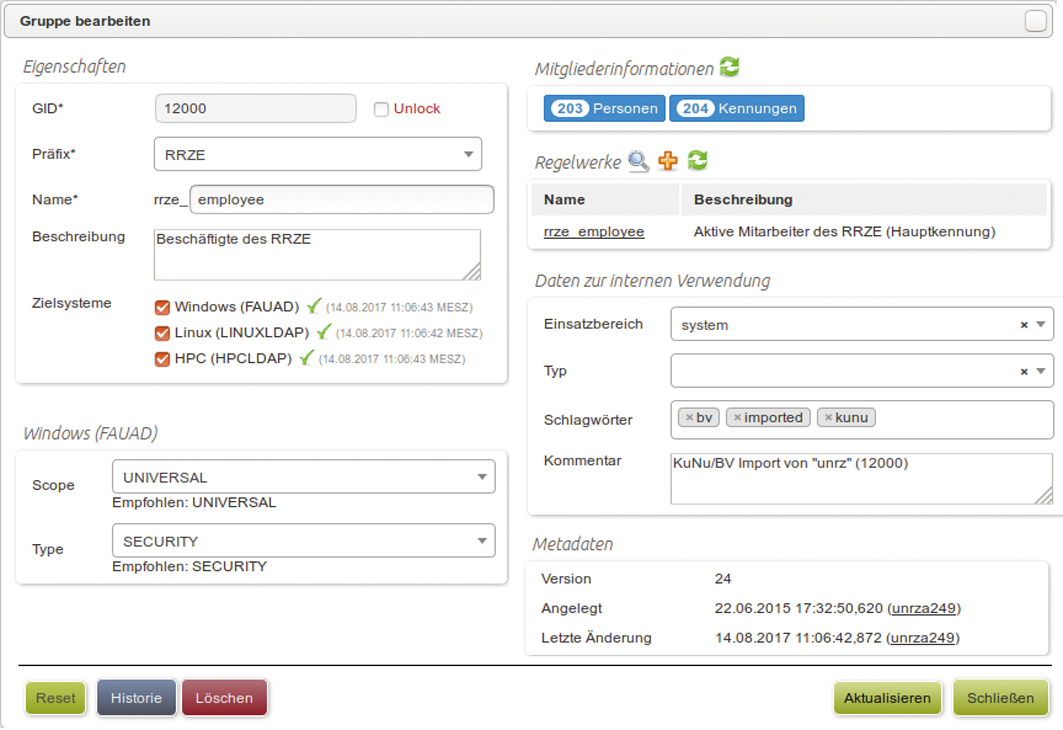This screenshot has width=1063, height=730.
Task: Add a new Regelwerk with the plus icon
Action: 668,161
